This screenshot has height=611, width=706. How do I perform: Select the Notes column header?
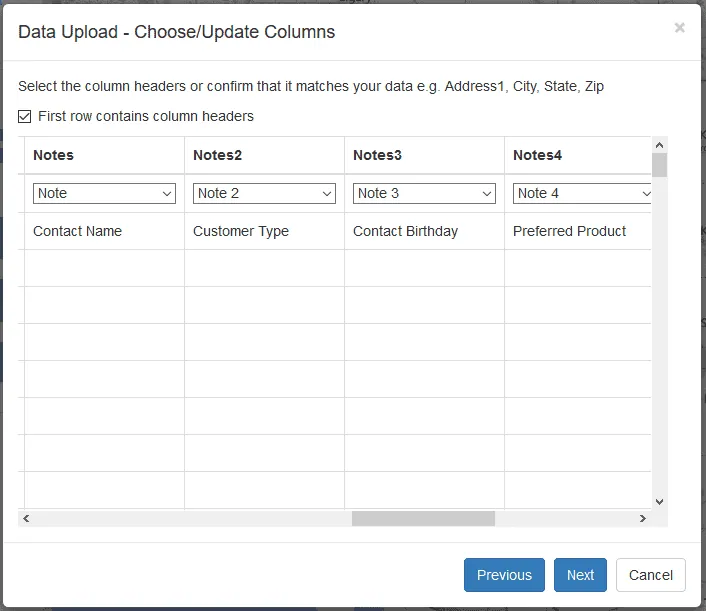[x=54, y=155]
